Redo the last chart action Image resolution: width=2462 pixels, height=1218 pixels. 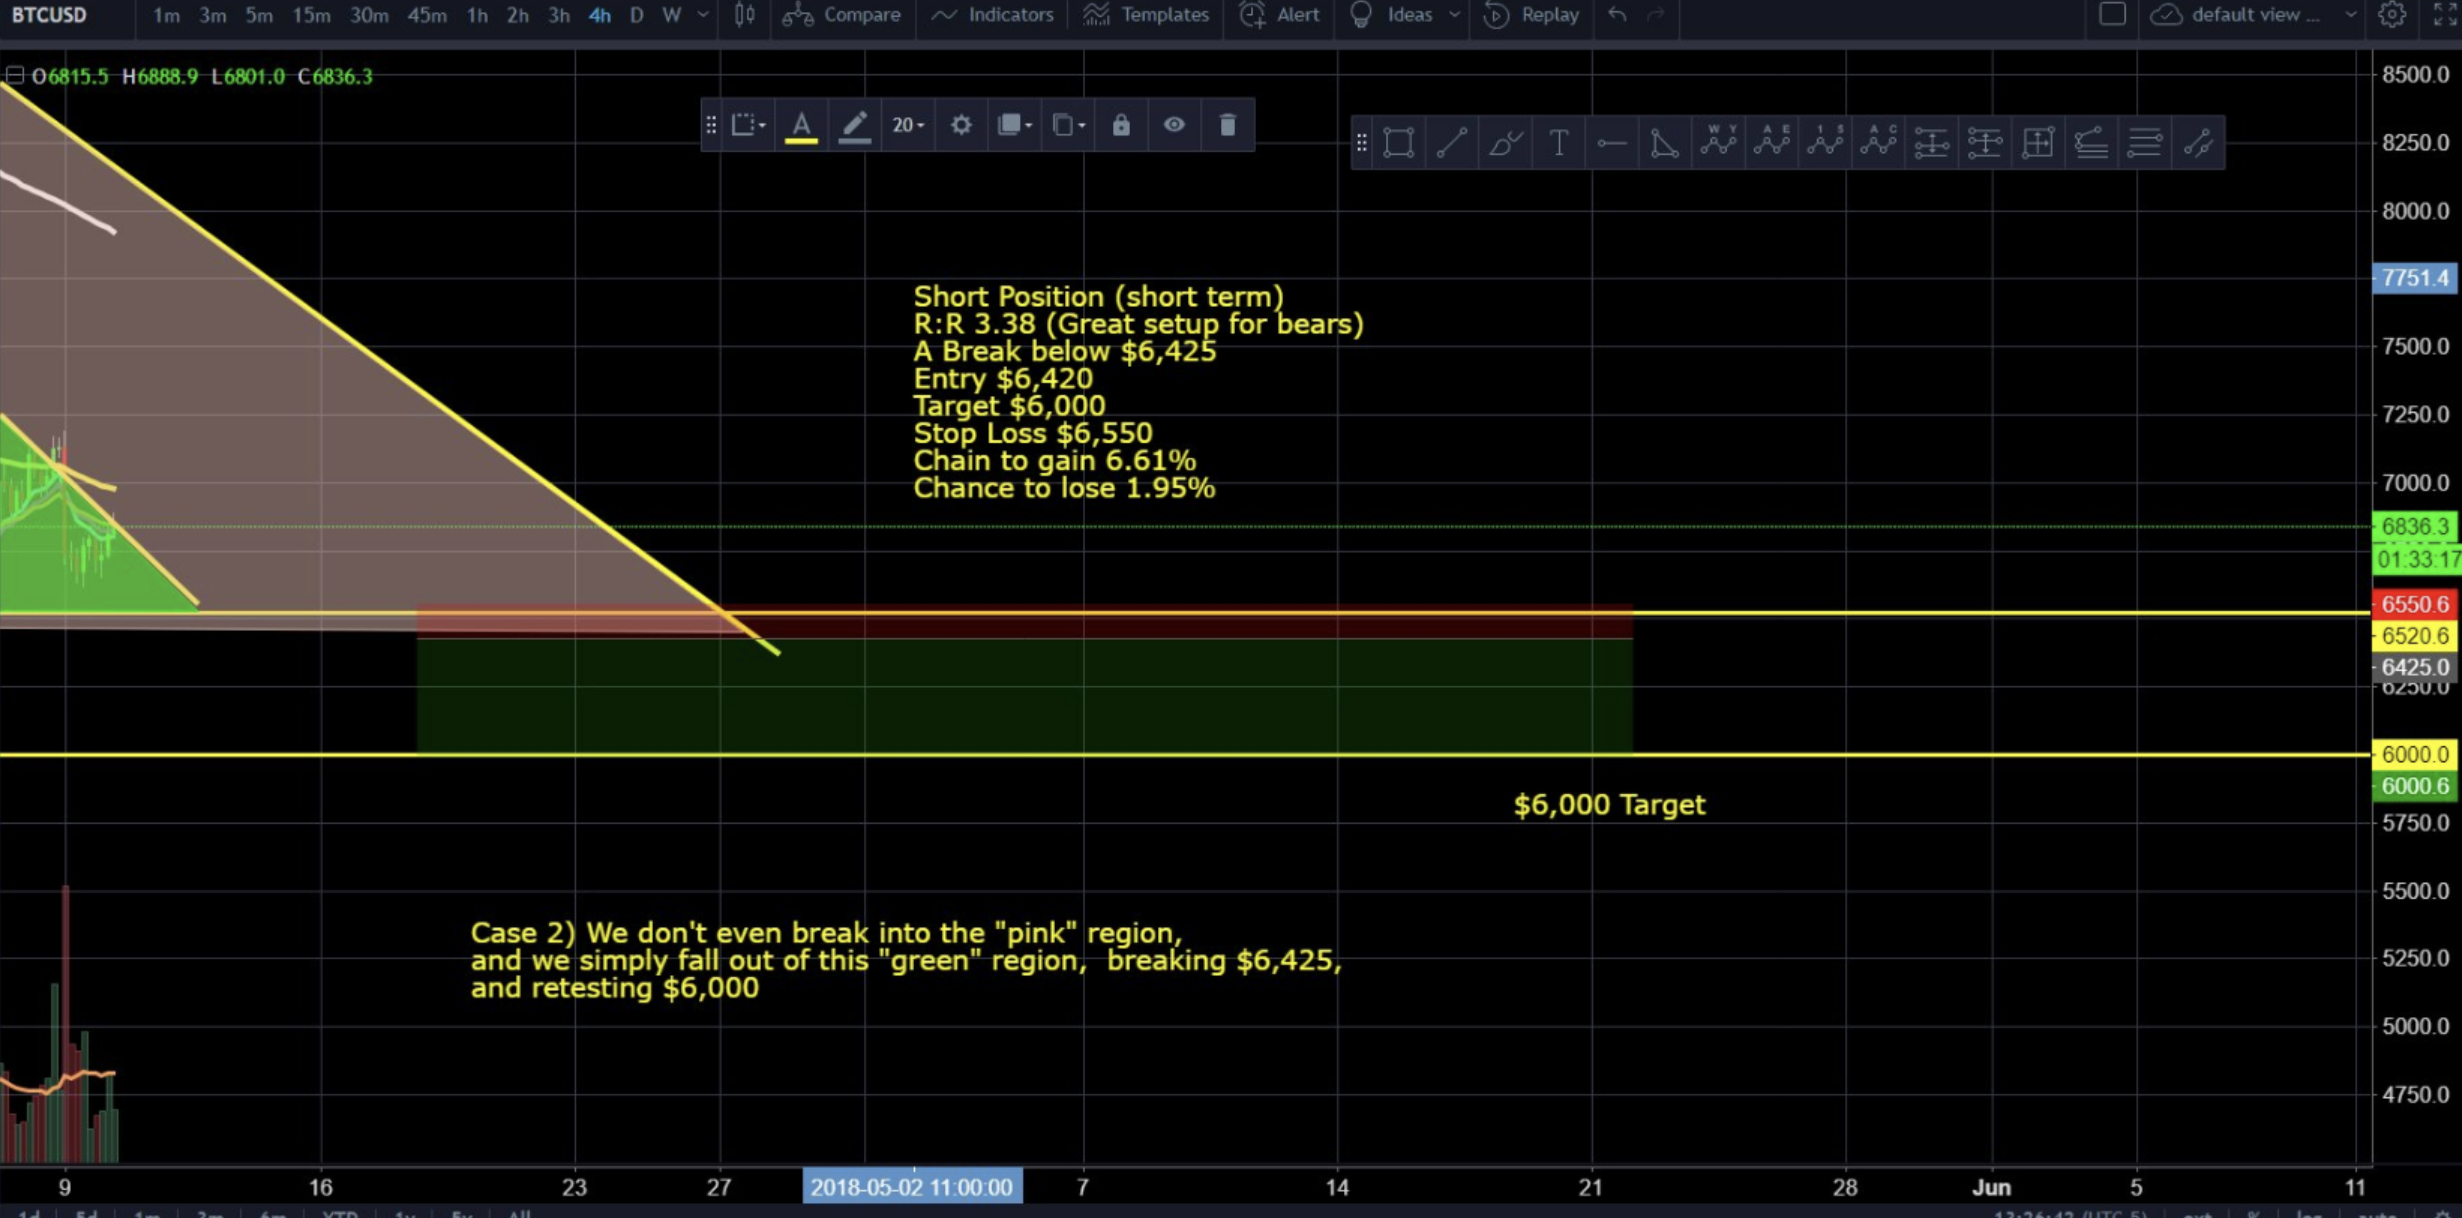pyautogui.click(x=1656, y=15)
